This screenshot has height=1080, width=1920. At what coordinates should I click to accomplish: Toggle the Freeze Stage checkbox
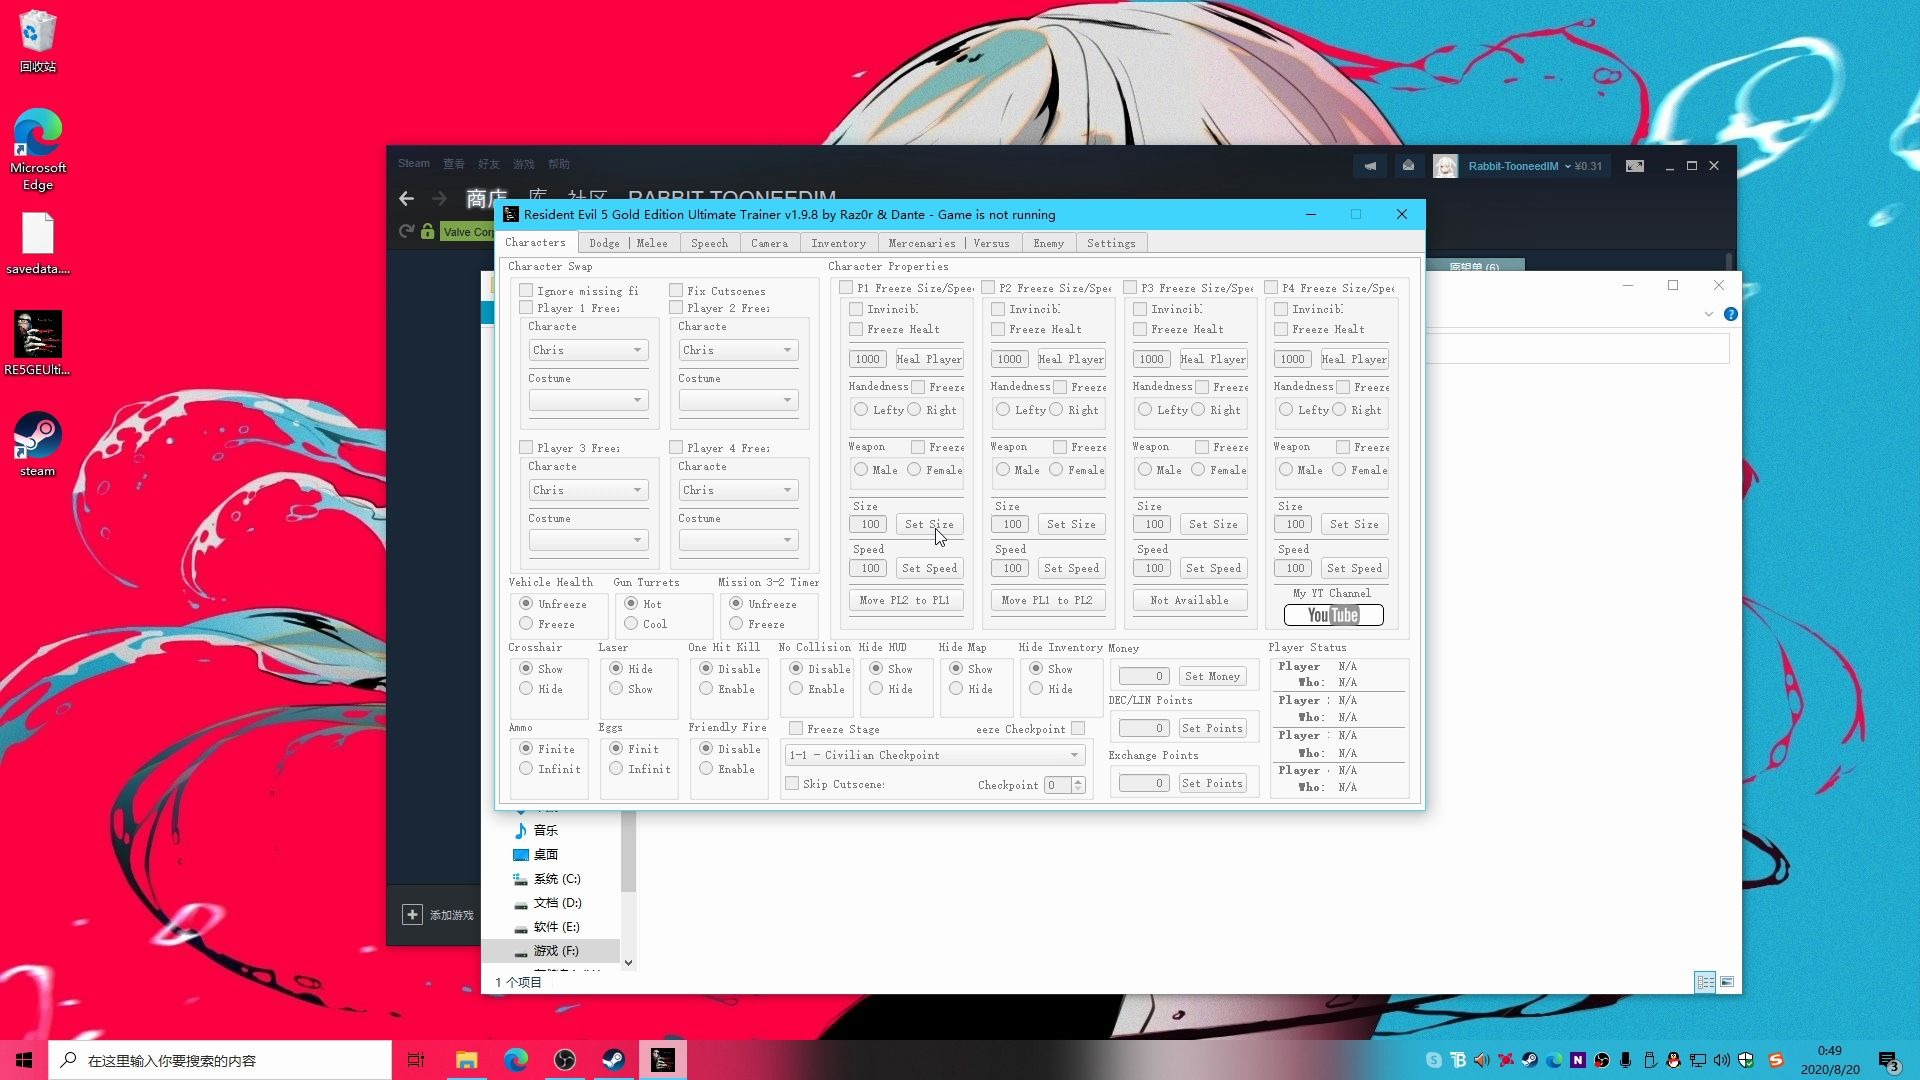[x=796, y=729]
